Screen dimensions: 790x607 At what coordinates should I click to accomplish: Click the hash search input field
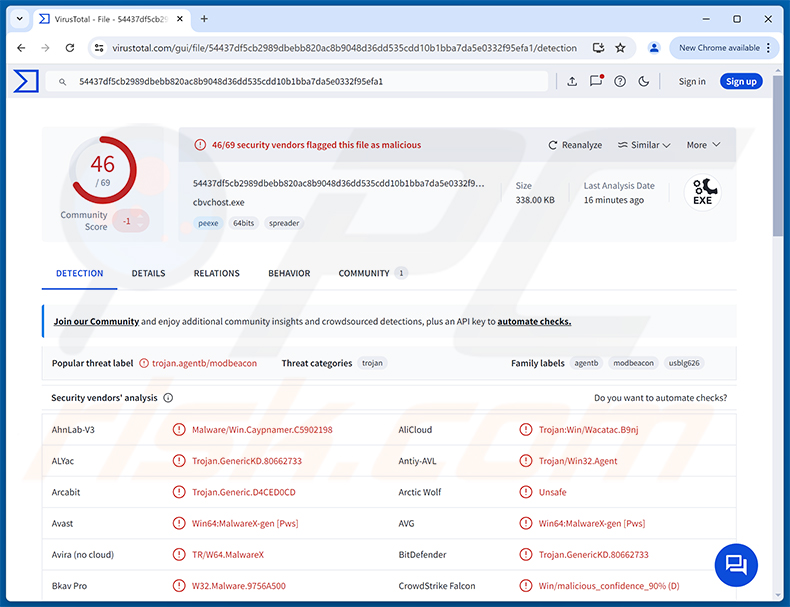(x=297, y=81)
